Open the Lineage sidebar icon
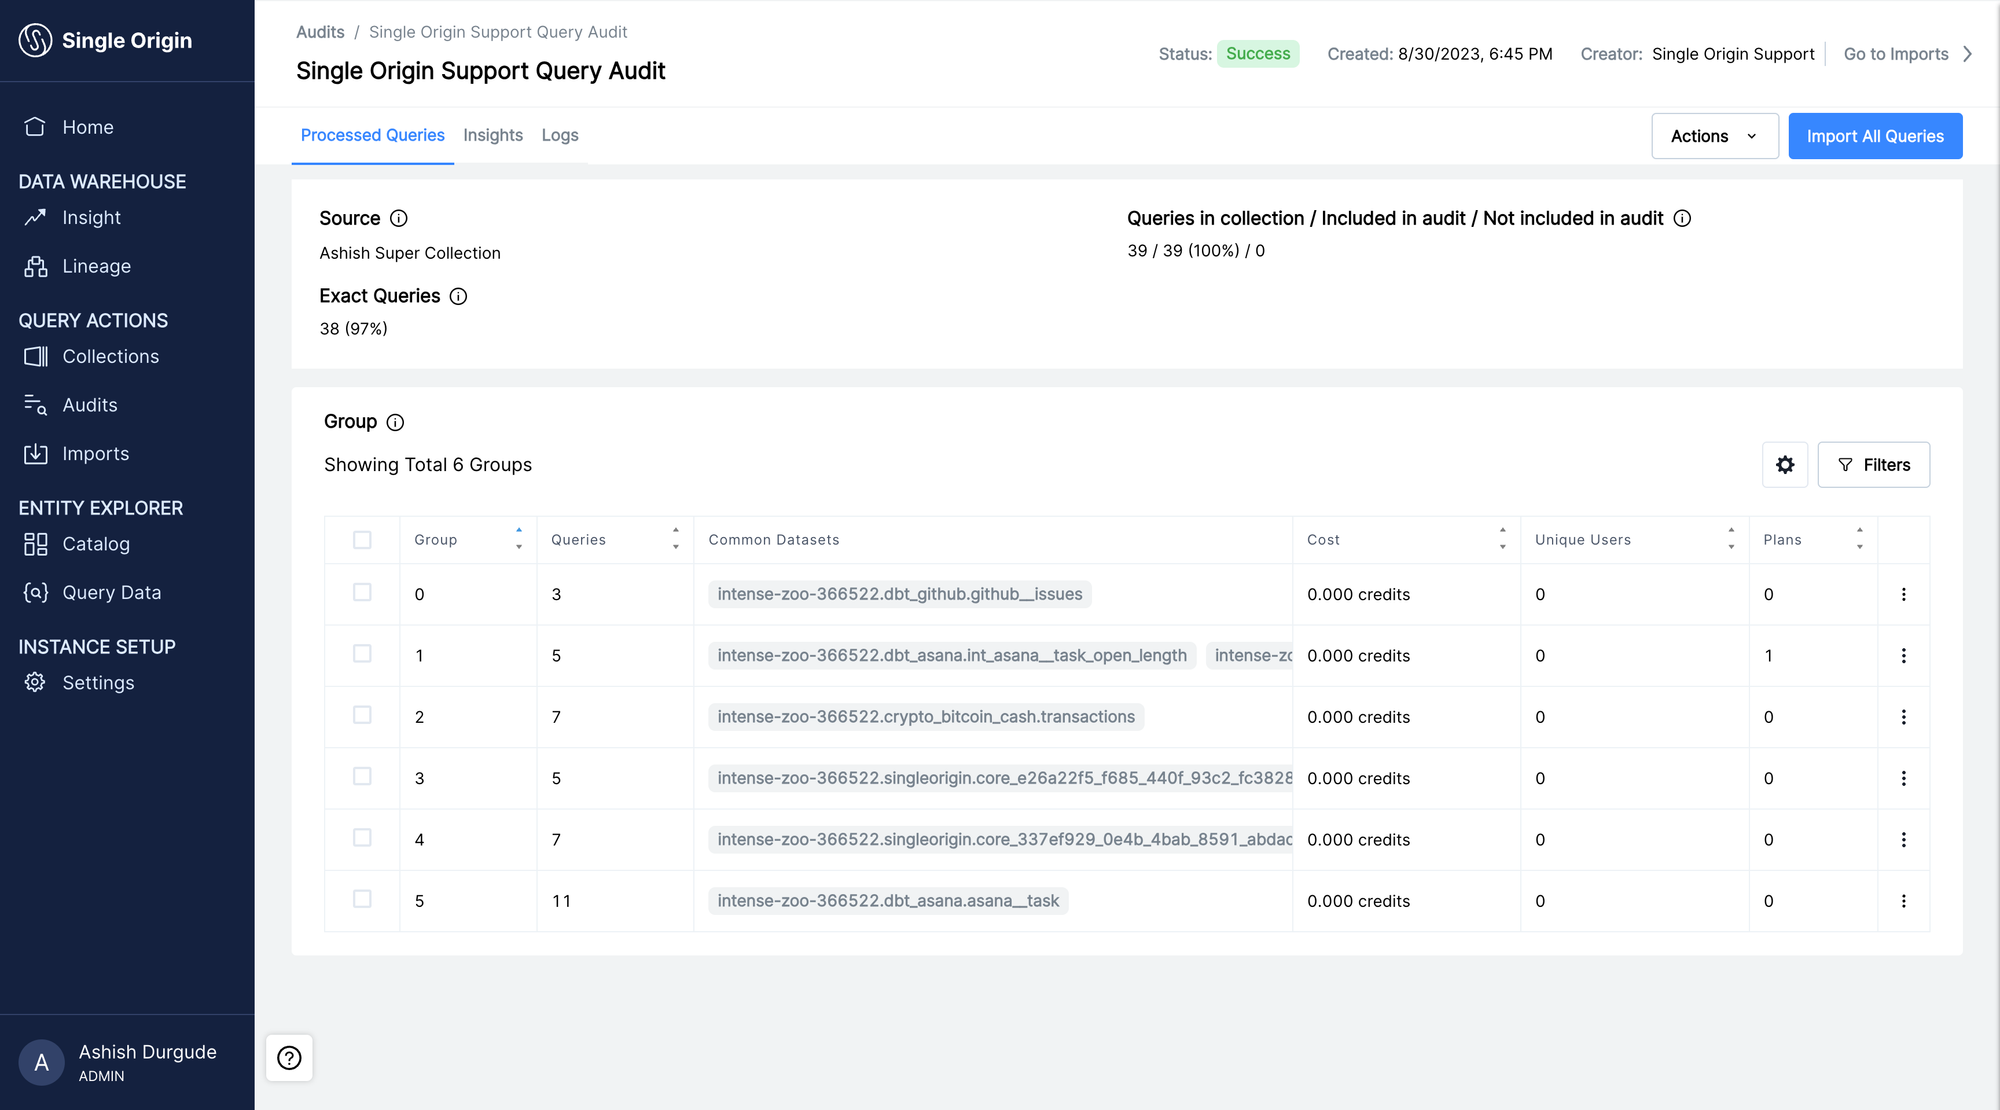The width and height of the screenshot is (2000, 1110). click(x=36, y=266)
